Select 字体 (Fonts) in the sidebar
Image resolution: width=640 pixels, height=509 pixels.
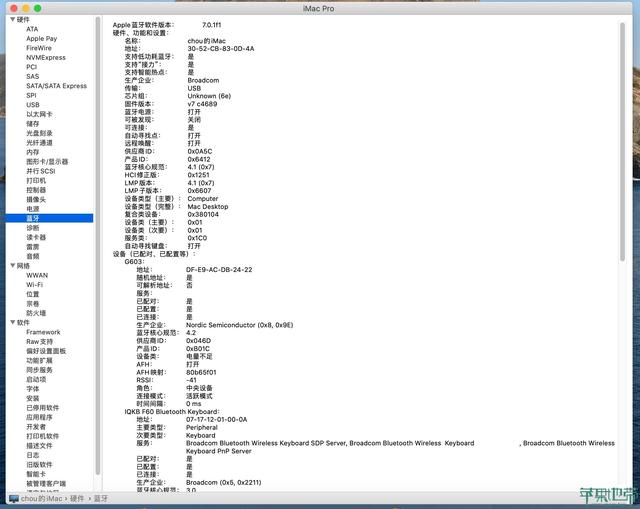click(33, 389)
